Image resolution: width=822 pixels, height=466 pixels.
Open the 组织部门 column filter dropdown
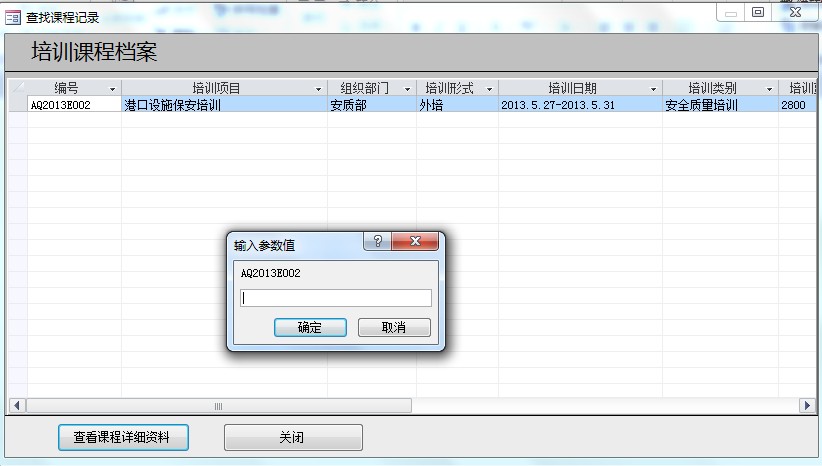pos(407,89)
